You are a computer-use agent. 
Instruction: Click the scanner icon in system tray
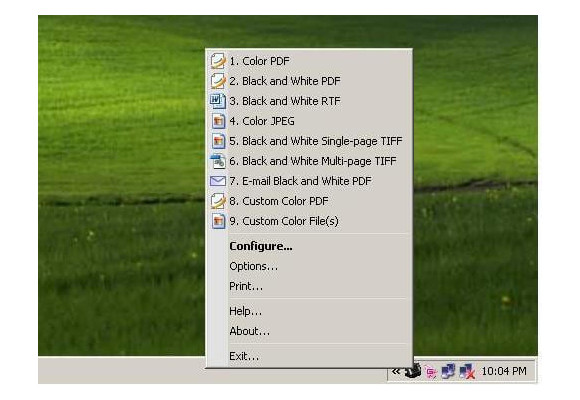coord(413,371)
